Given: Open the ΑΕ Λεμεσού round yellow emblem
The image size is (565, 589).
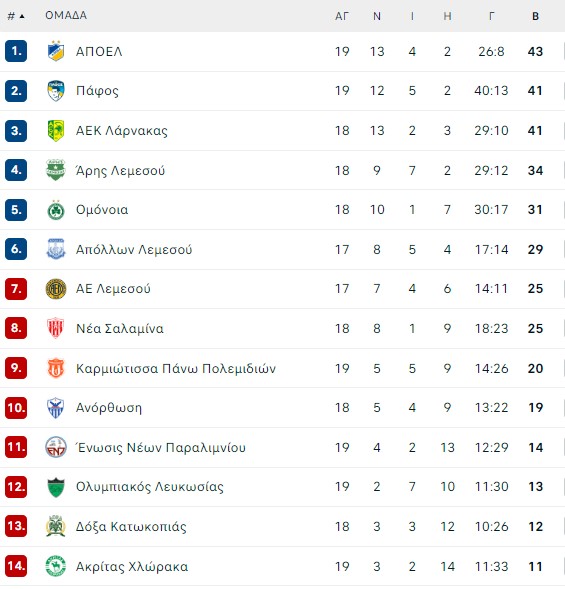Looking at the screenshot, I should pyautogui.click(x=56, y=289).
